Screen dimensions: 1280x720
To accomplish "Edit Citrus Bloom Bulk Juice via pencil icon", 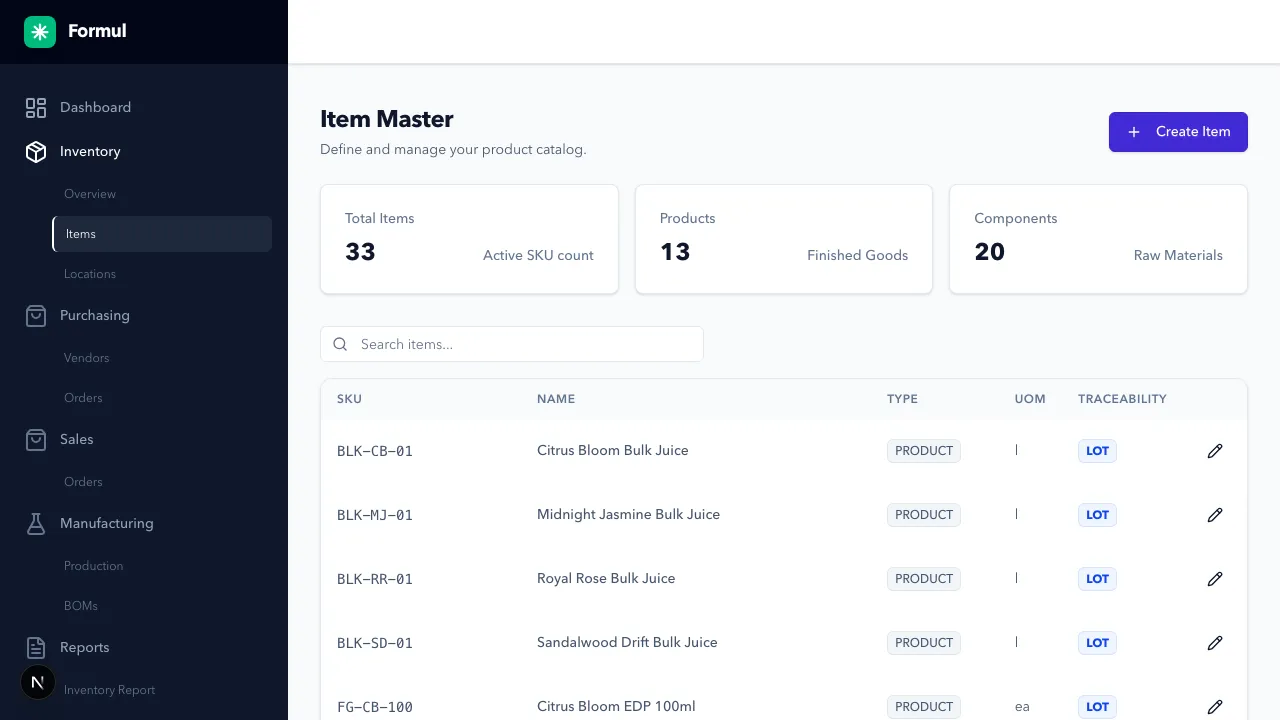I will (1215, 451).
